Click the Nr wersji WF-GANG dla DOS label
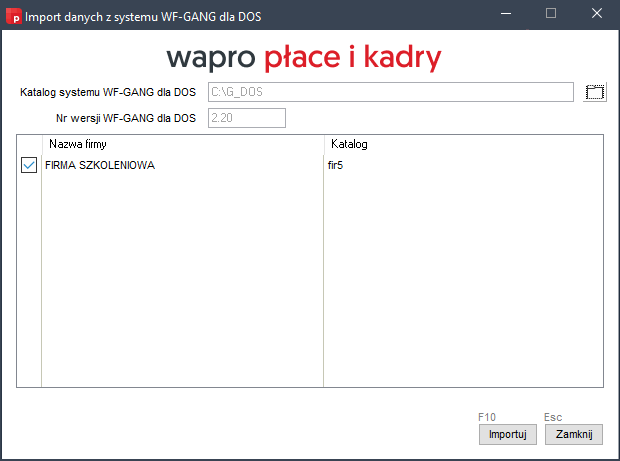The image size is (620, 461). (126, 118)
